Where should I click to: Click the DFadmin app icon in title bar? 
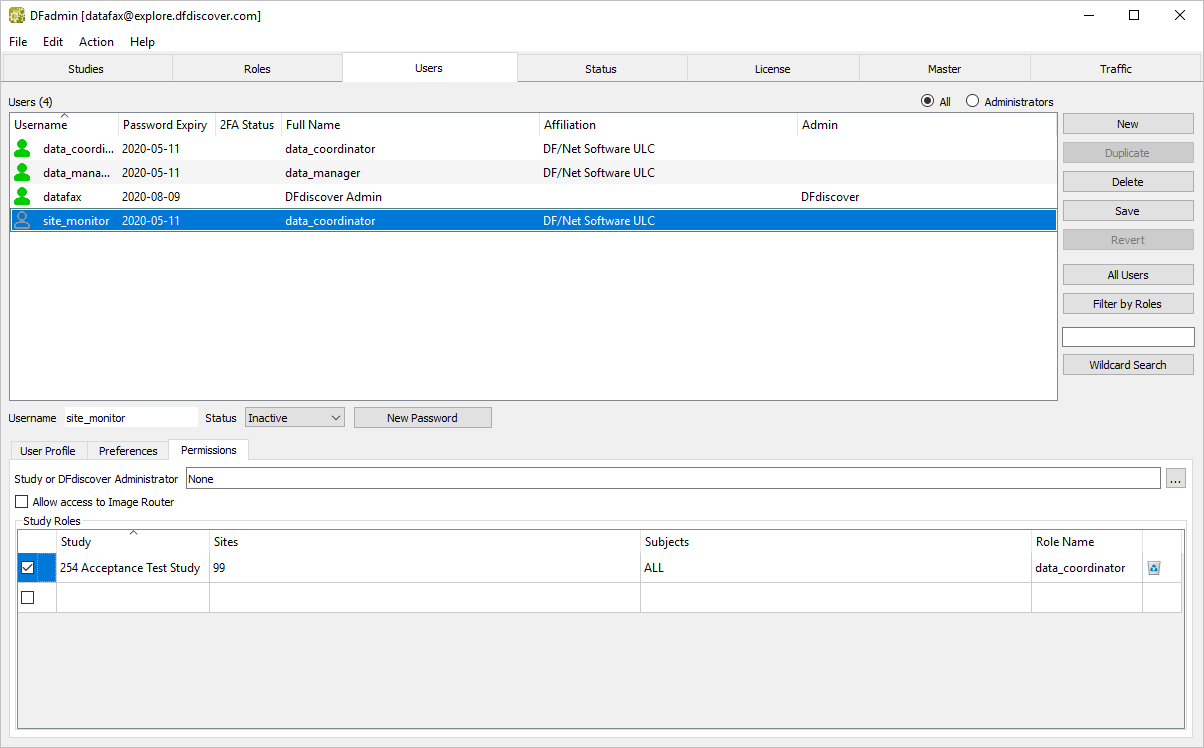tap(17, 16)
